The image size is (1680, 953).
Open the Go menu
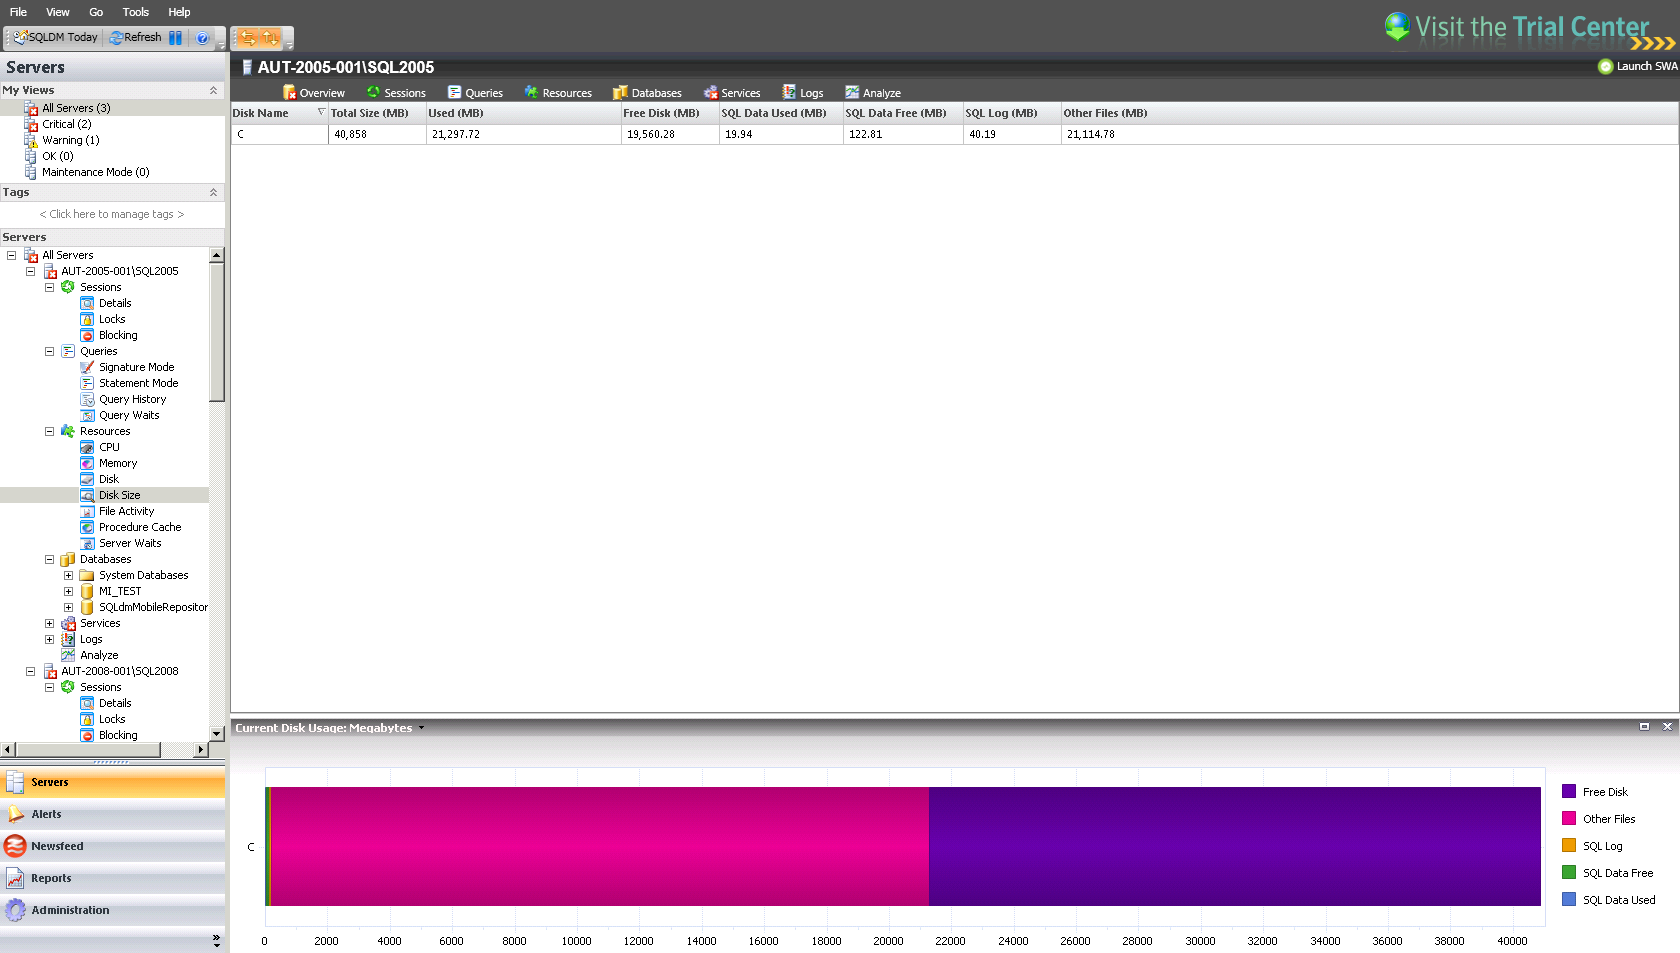(96, 12)
